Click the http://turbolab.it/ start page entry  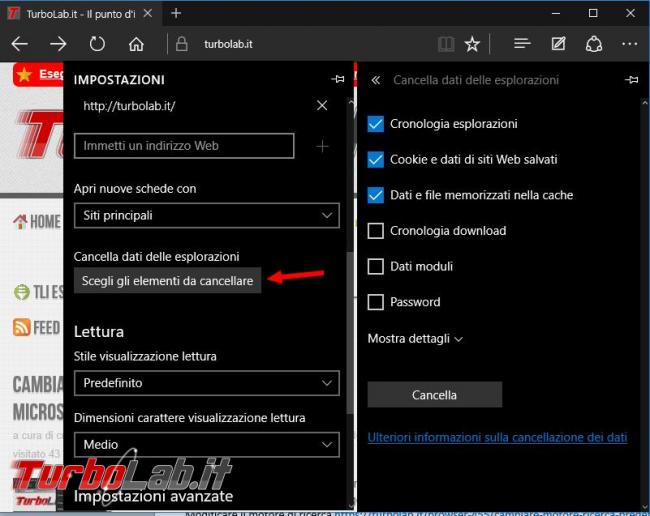[129, 106]
